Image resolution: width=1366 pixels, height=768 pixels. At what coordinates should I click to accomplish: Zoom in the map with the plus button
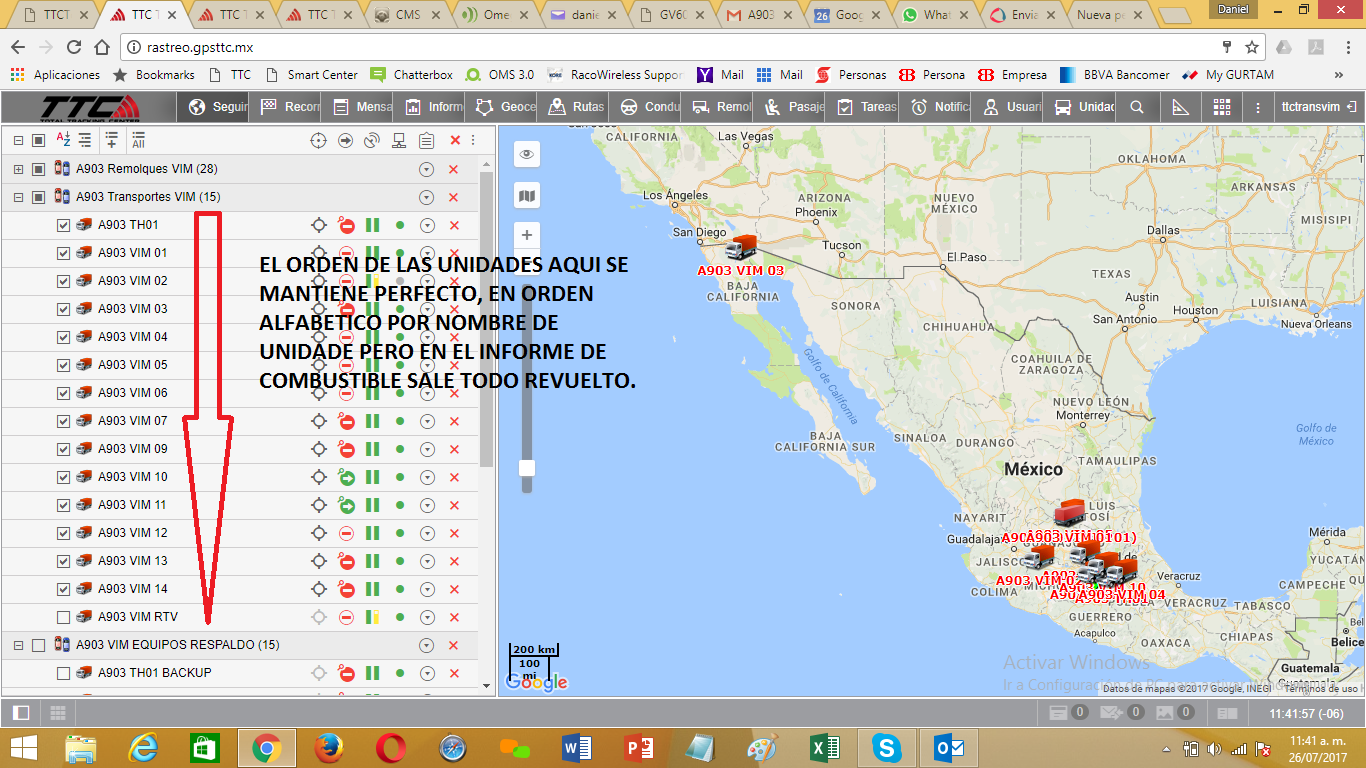tap(527, 235)
